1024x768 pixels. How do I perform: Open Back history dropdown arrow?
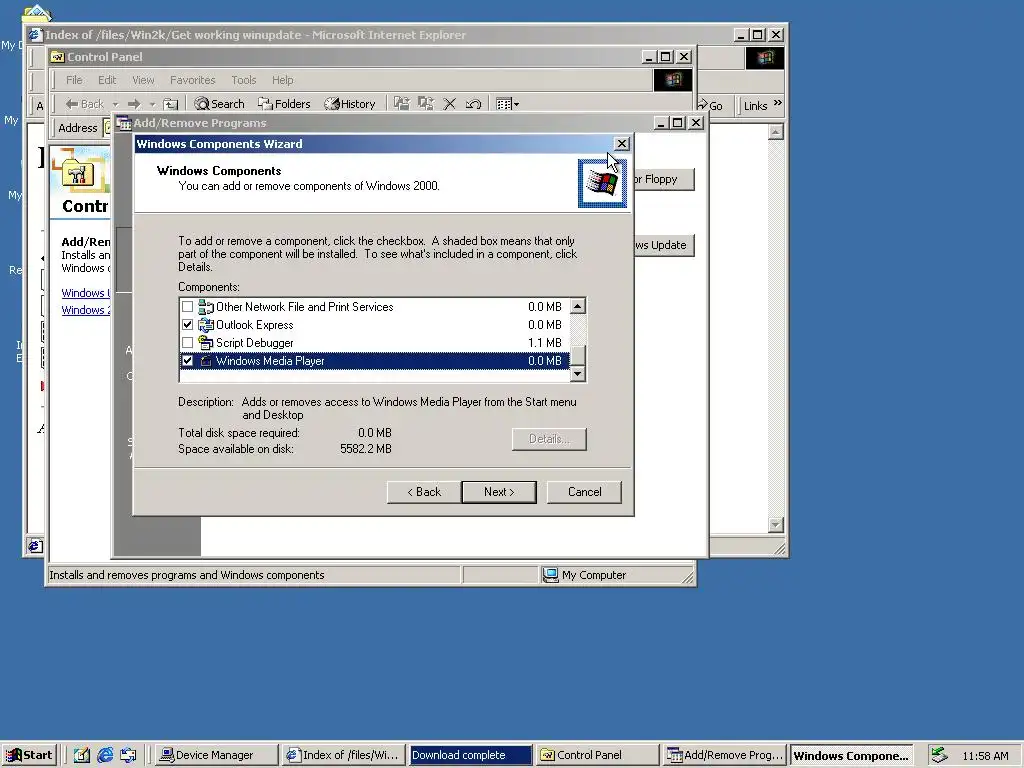click(x=115, y=104)
